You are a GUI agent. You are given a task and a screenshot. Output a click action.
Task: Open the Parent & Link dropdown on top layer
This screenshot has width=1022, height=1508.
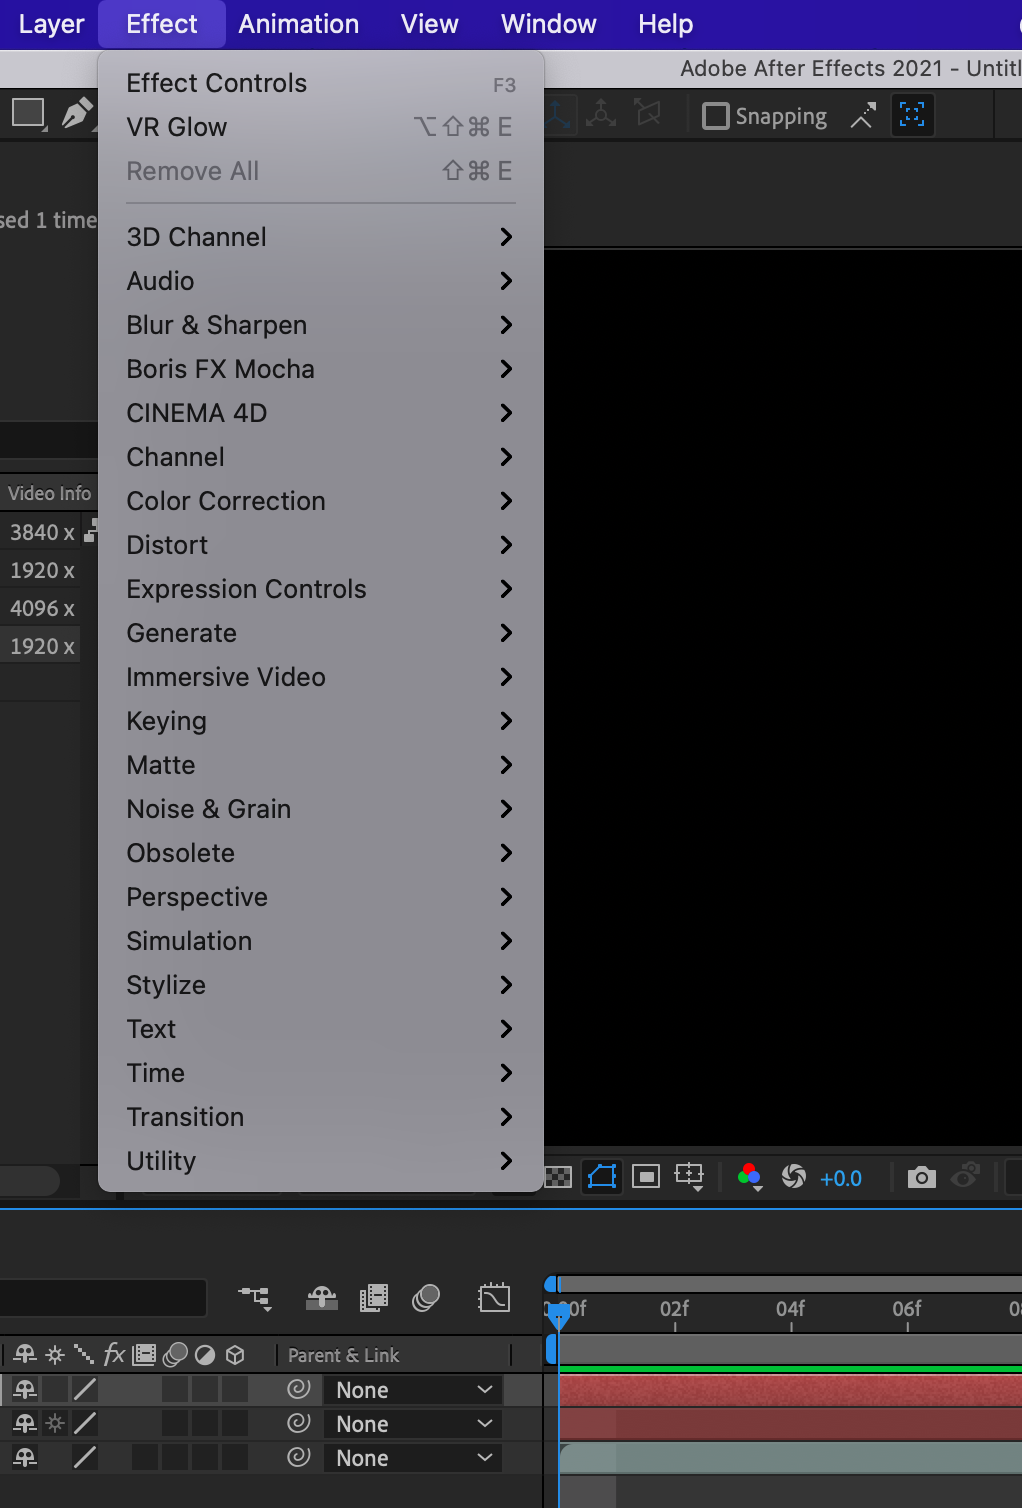click(412, 1389)
